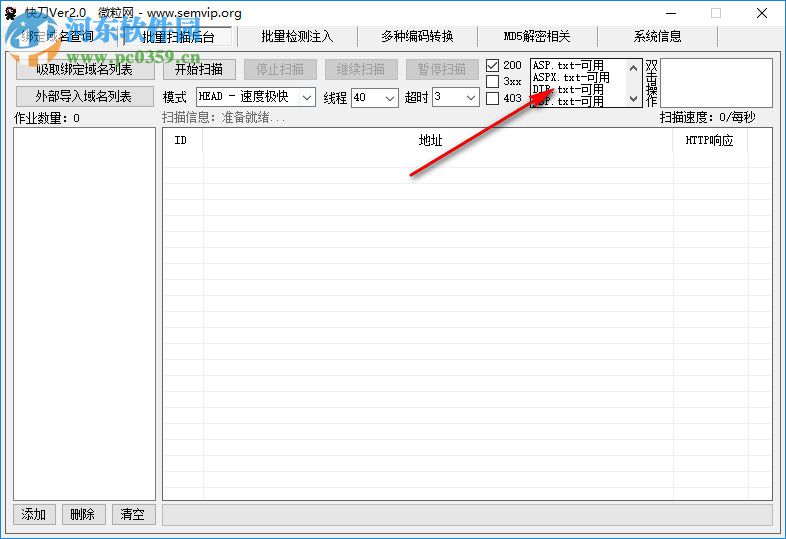Click down arrow of dictionary list scrollbar
Viewport: 786px width, 539px height.
(634, 99)
